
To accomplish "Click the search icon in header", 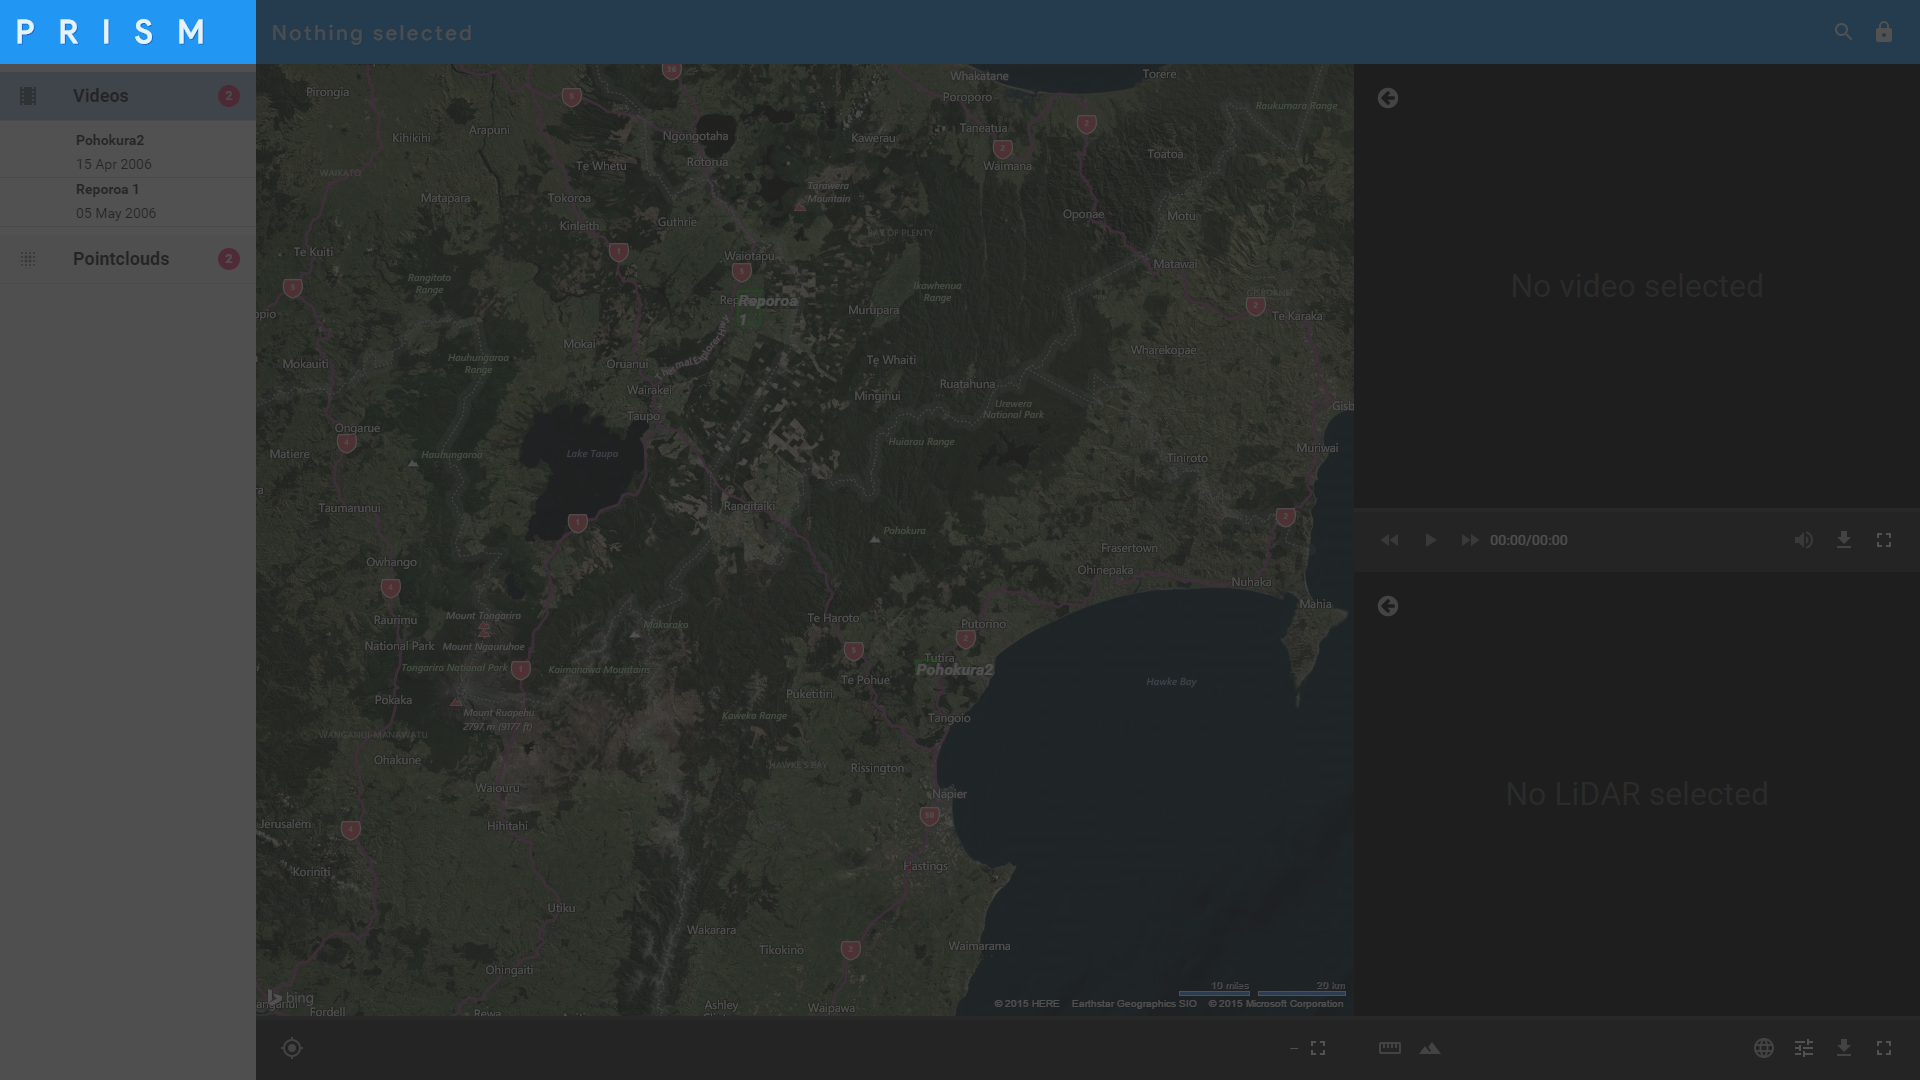I will point(1843,32).
